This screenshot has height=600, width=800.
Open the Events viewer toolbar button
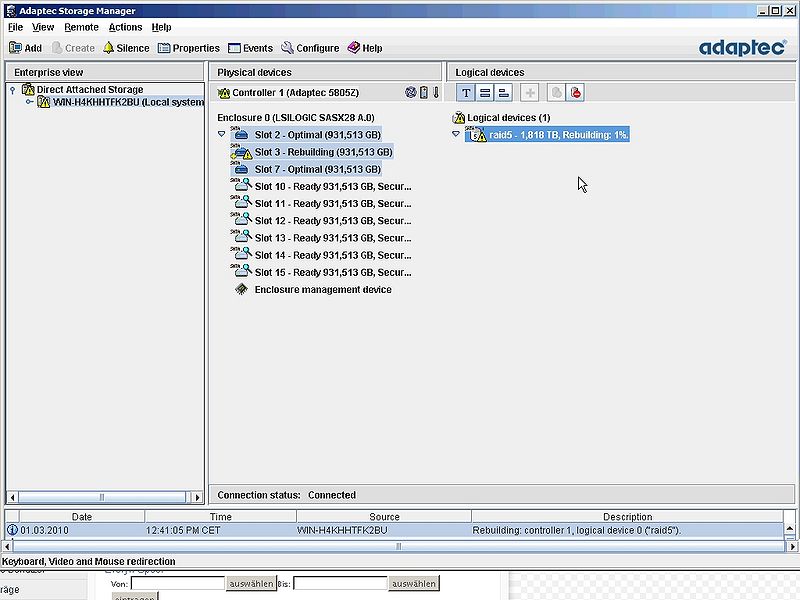click(x=251, y=48)
